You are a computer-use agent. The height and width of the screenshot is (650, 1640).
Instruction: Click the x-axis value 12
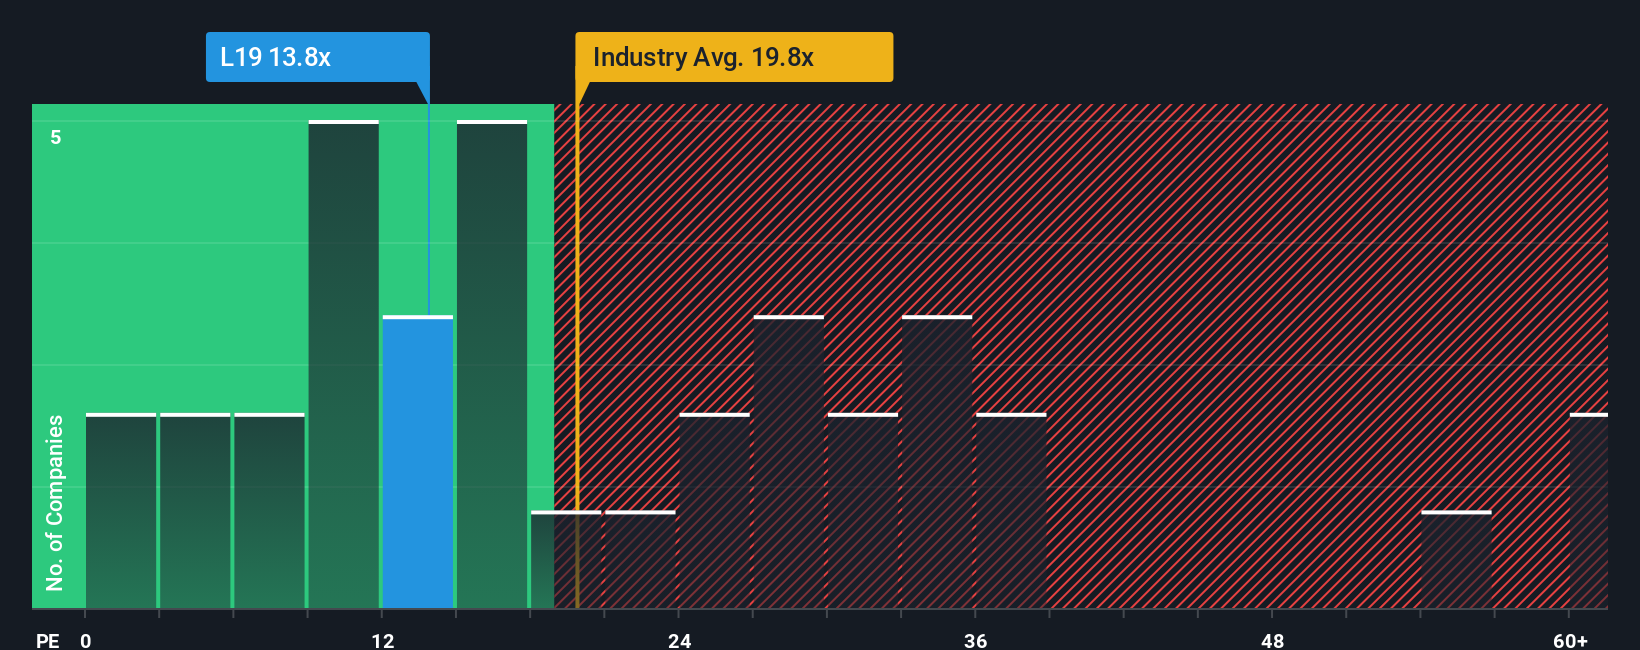[x=383, y=640]
